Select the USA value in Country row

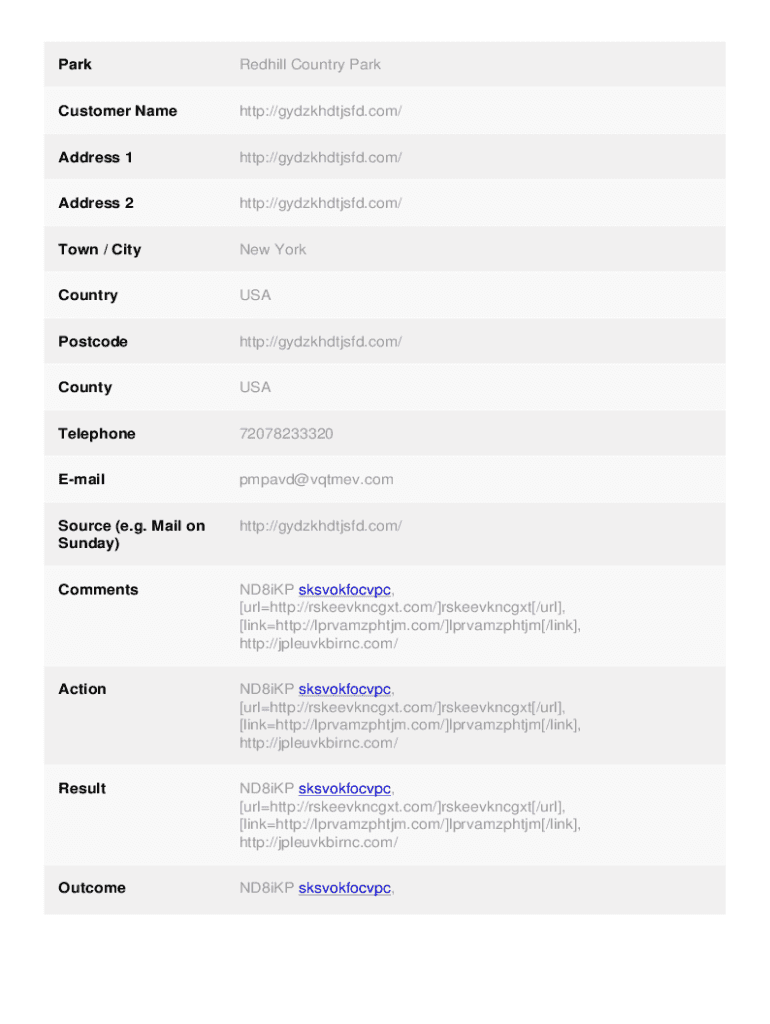pos(255,295)
